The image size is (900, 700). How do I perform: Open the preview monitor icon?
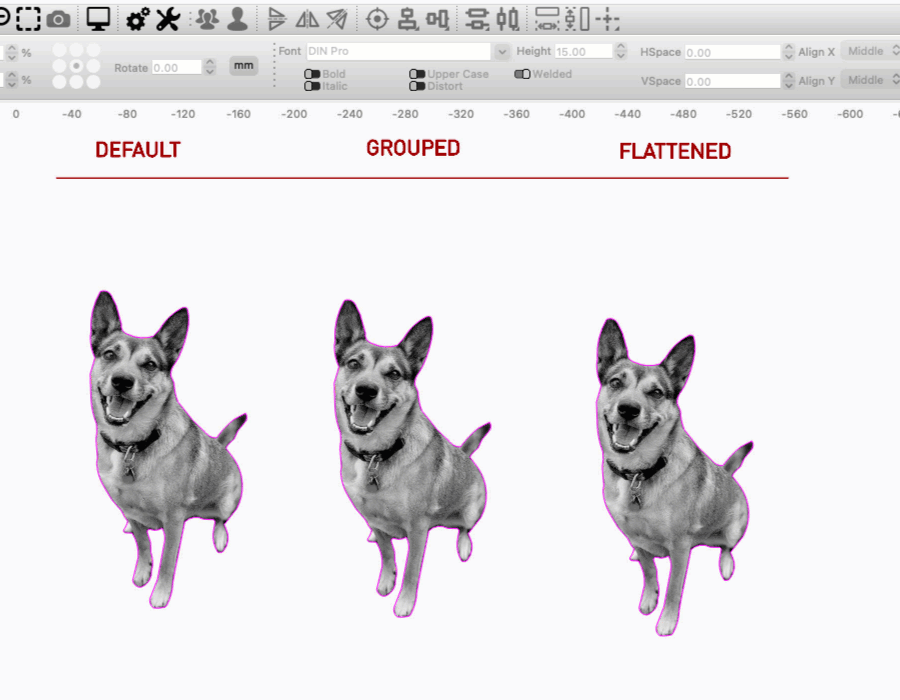tap(98, 18)
